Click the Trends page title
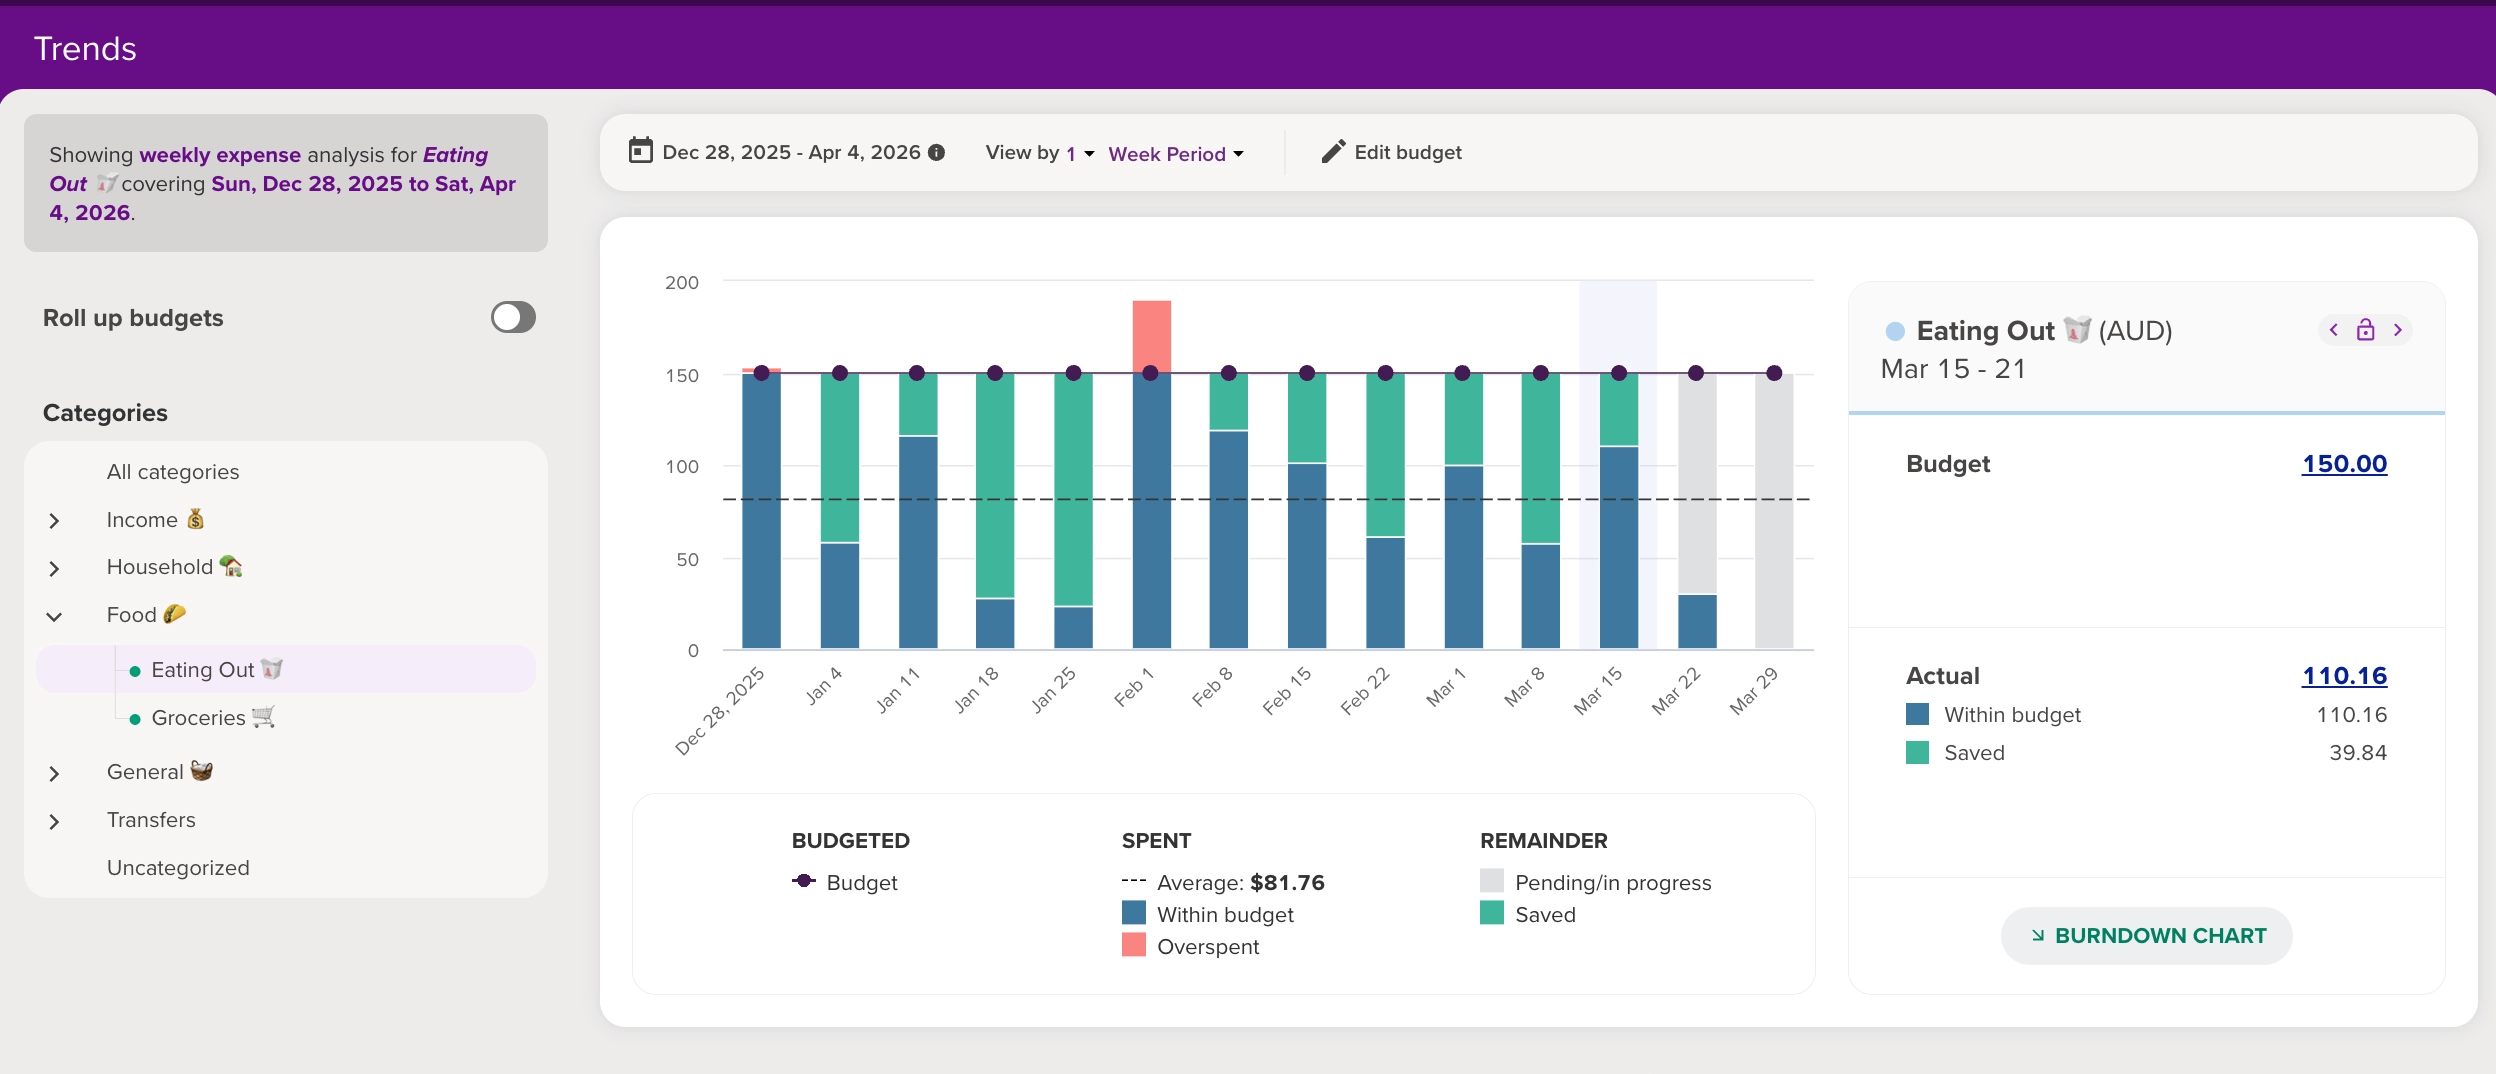2496x1074 pixels. coord(85,48)
